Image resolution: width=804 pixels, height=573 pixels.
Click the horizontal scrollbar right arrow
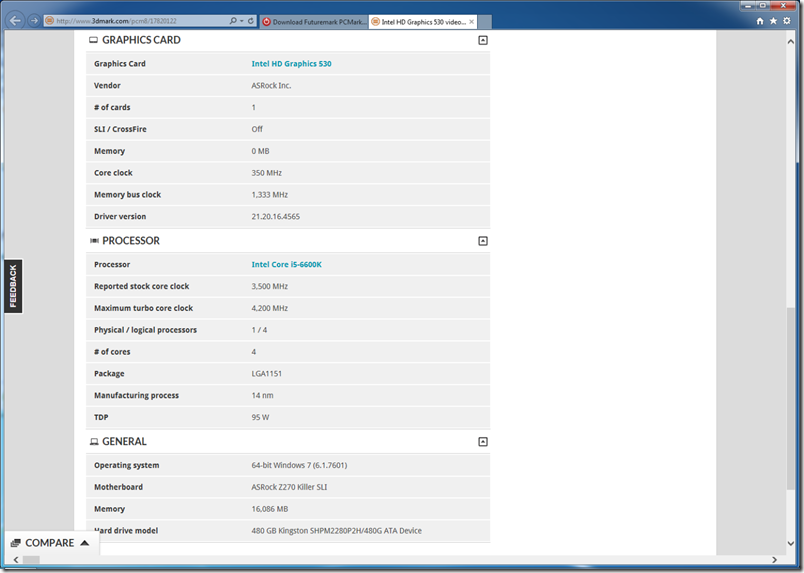(x=774, y=560)
